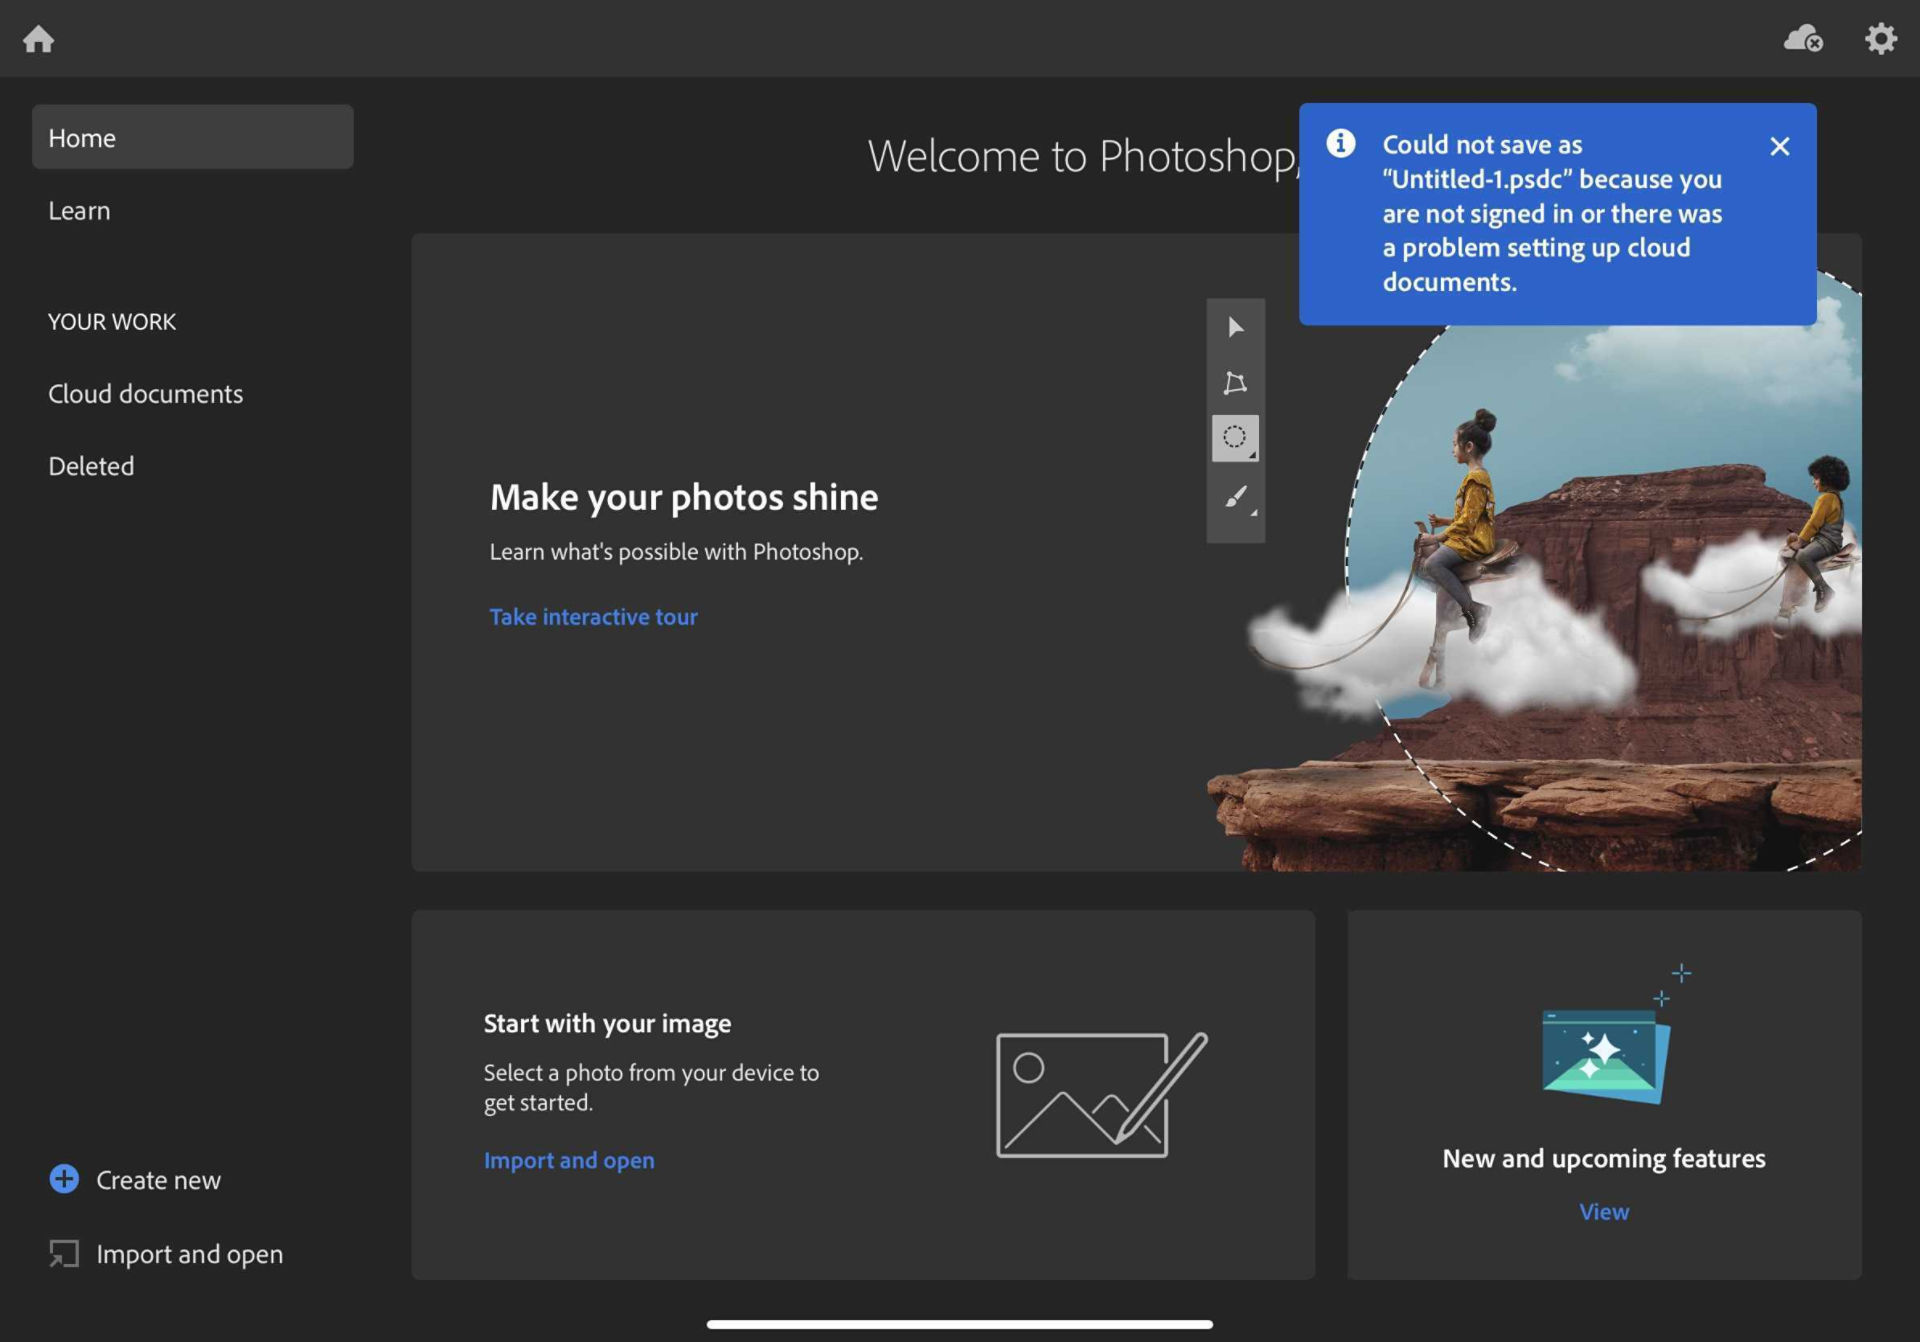
Task: Select the Transform tool icon
Action: 1235,383
